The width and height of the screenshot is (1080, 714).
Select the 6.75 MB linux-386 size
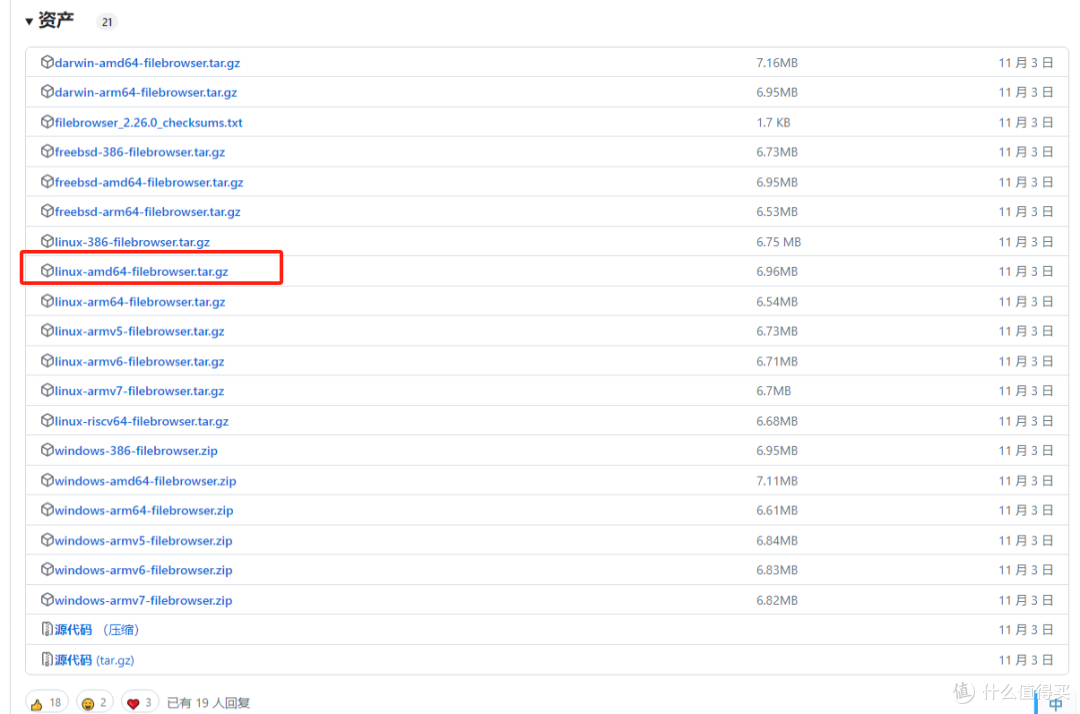click(x=778, y=242)
